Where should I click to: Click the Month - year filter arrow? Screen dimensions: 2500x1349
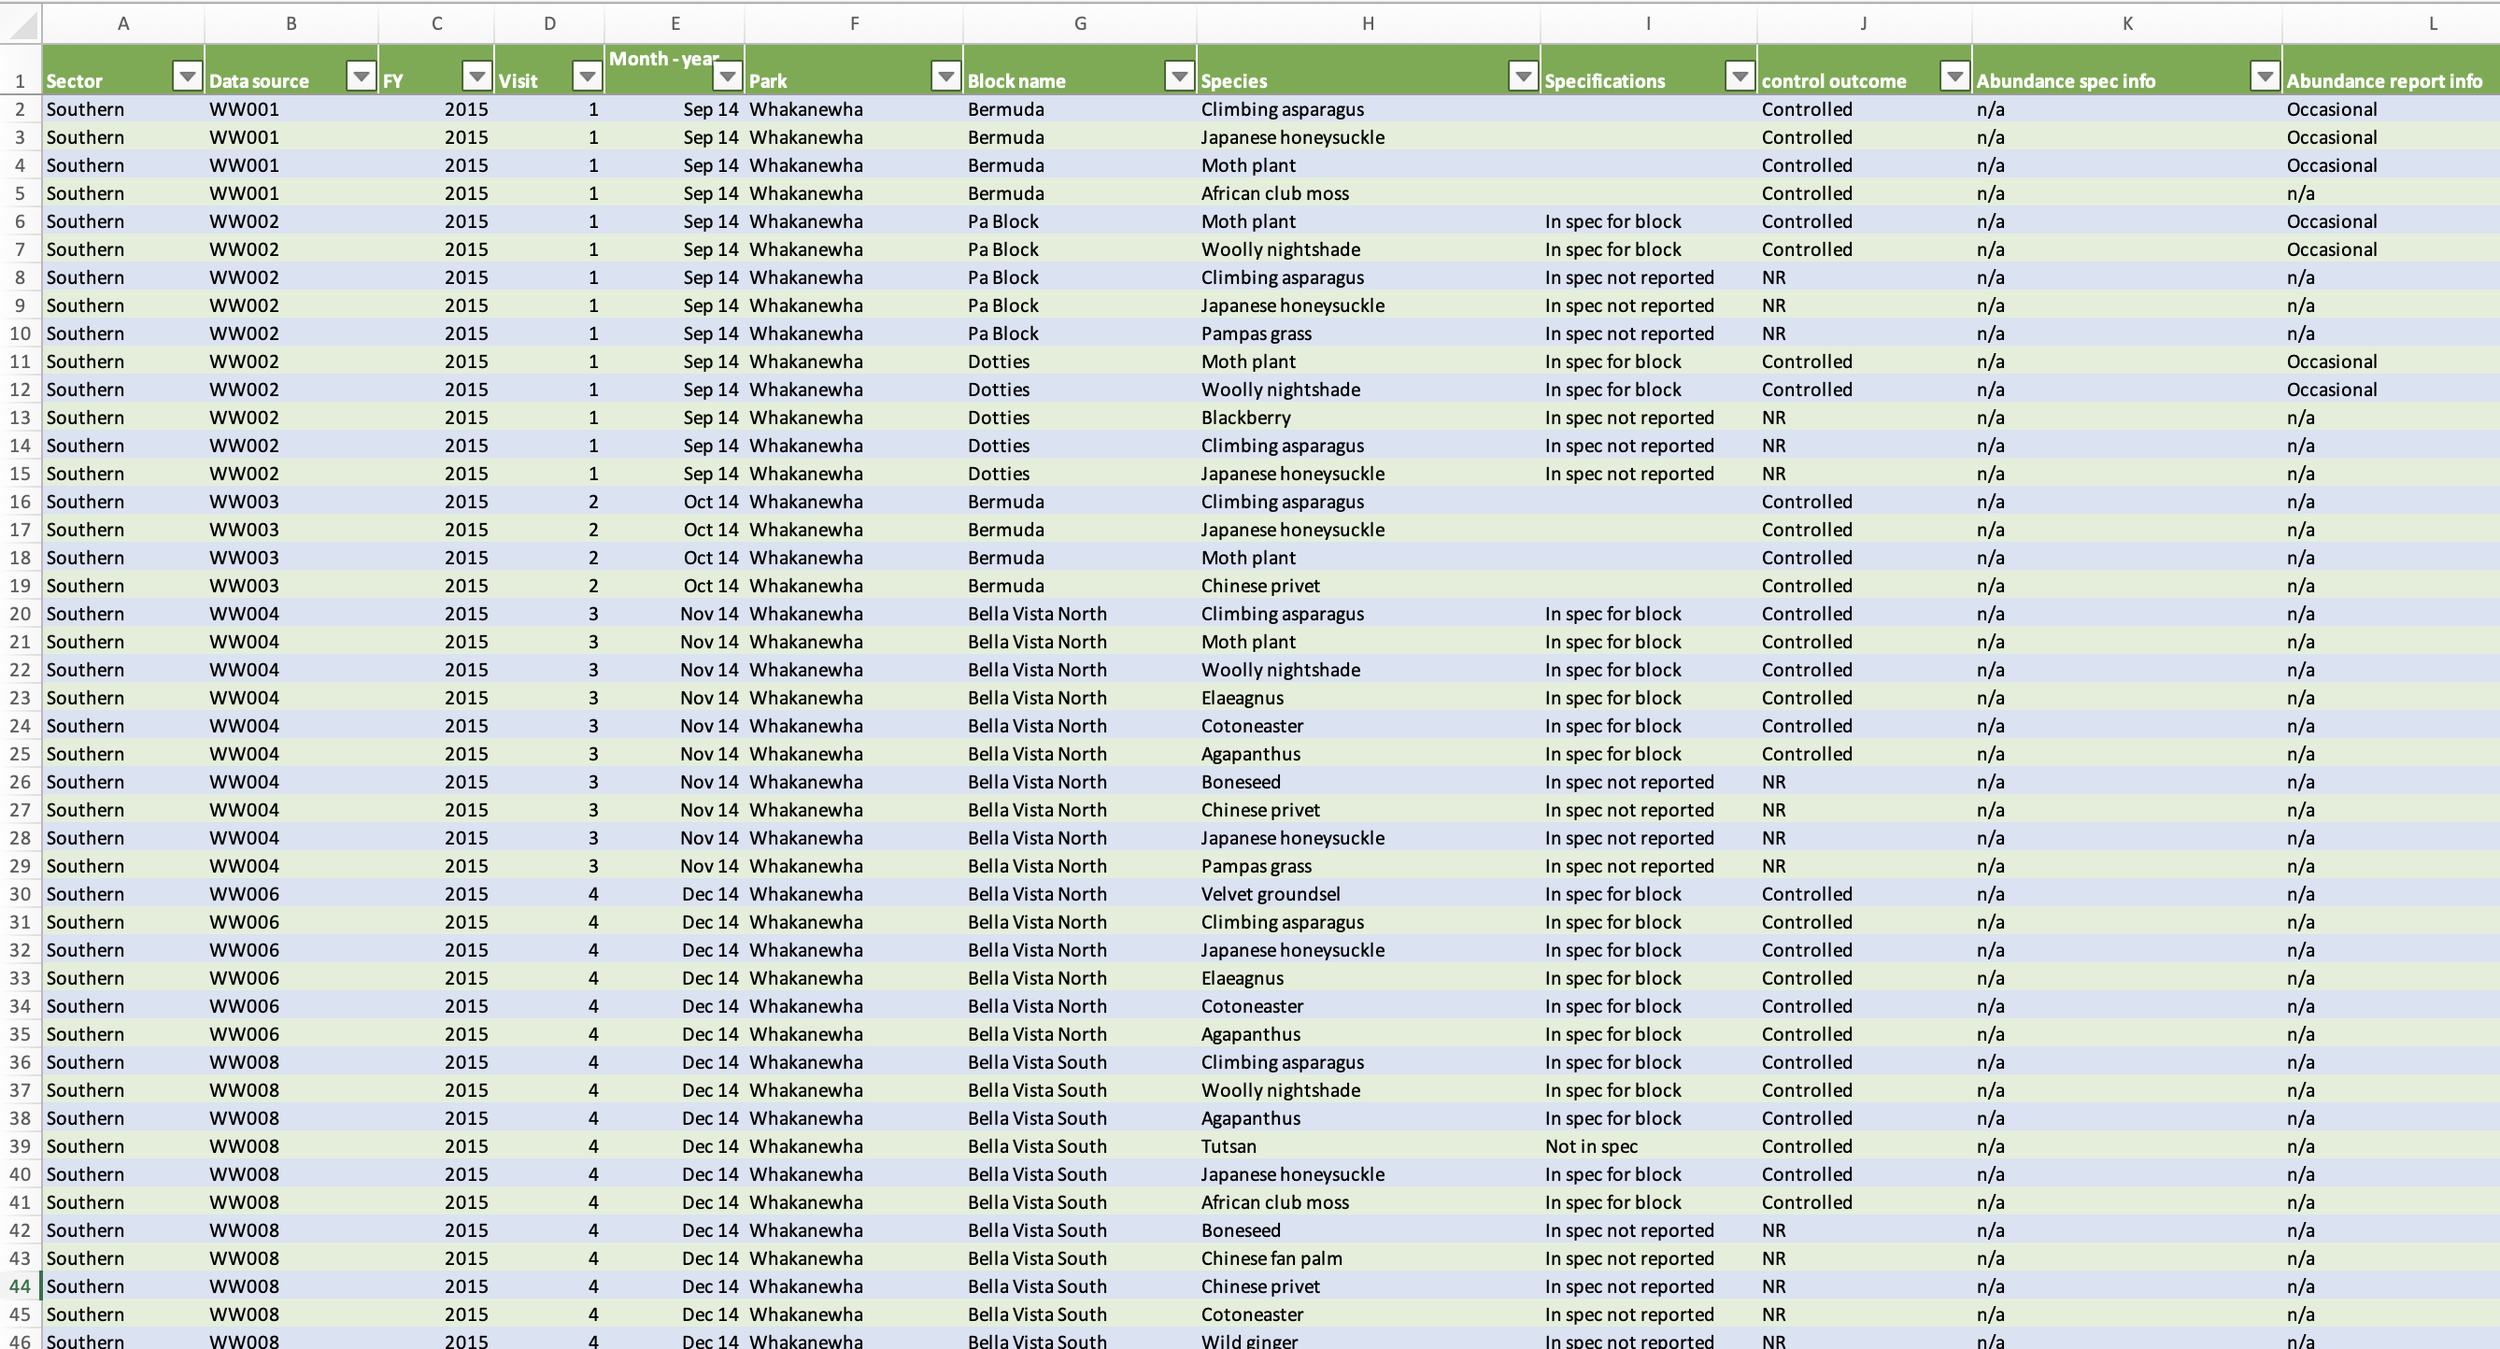click(x=727, y=77)
